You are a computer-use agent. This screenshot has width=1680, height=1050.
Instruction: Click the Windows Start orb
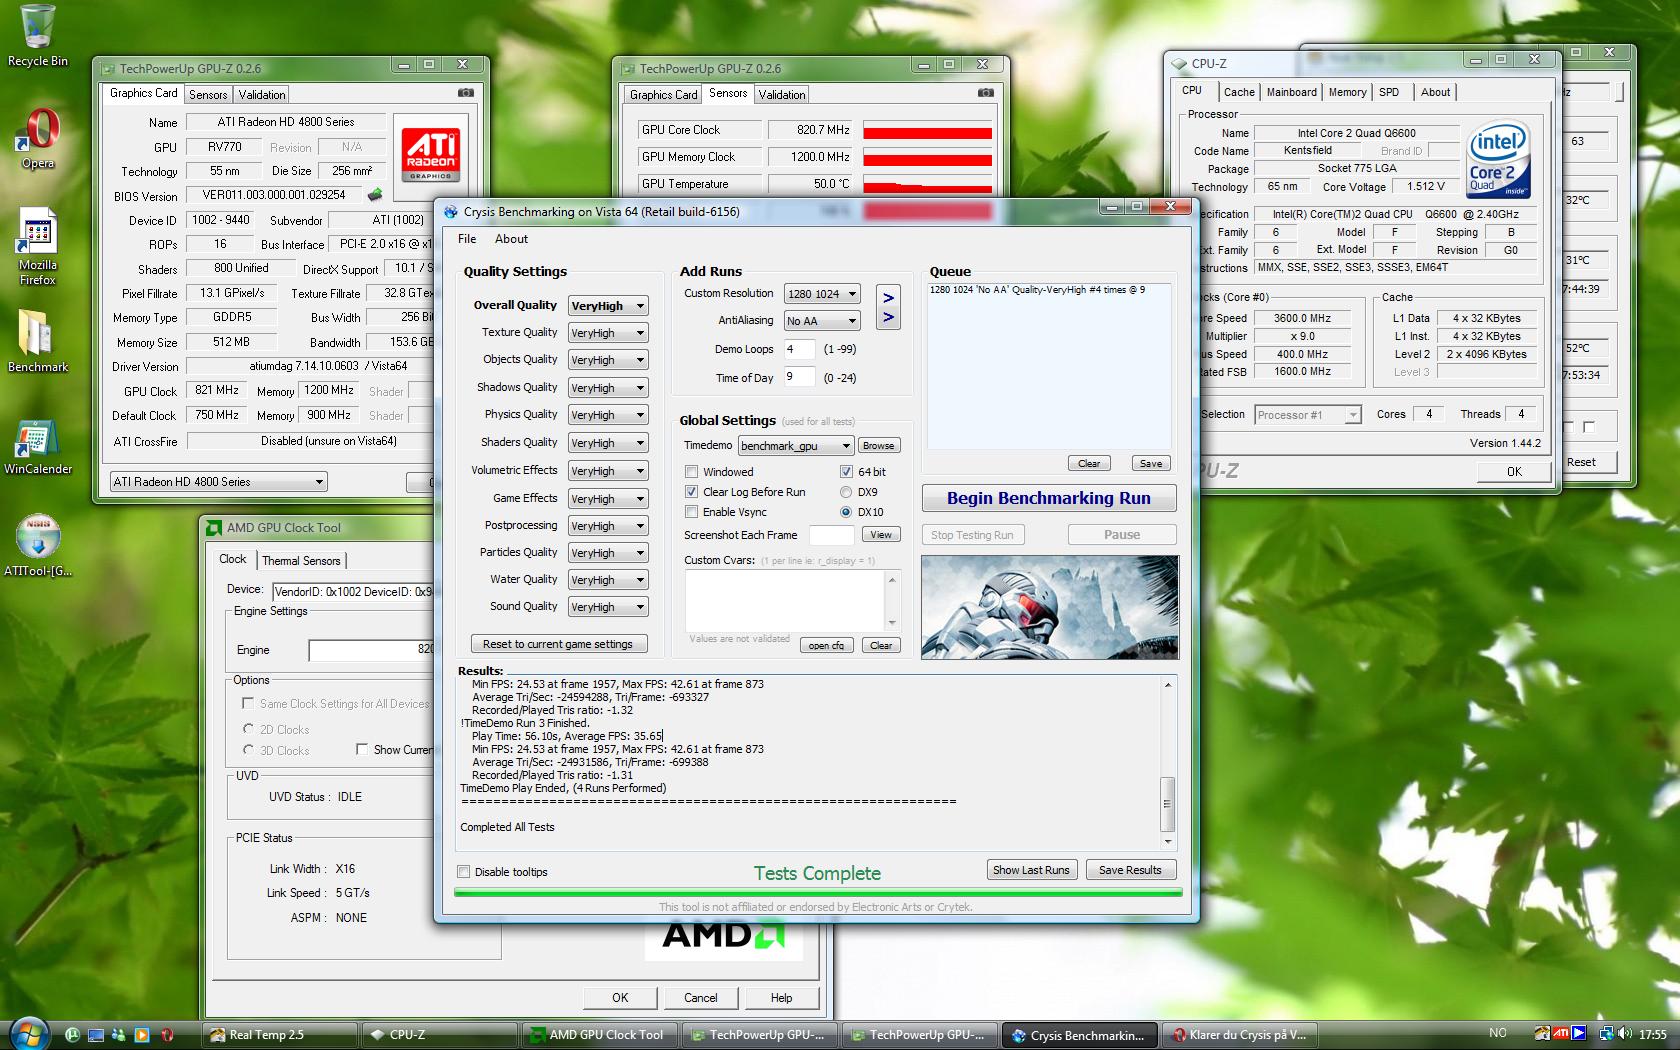point(27,1033)
